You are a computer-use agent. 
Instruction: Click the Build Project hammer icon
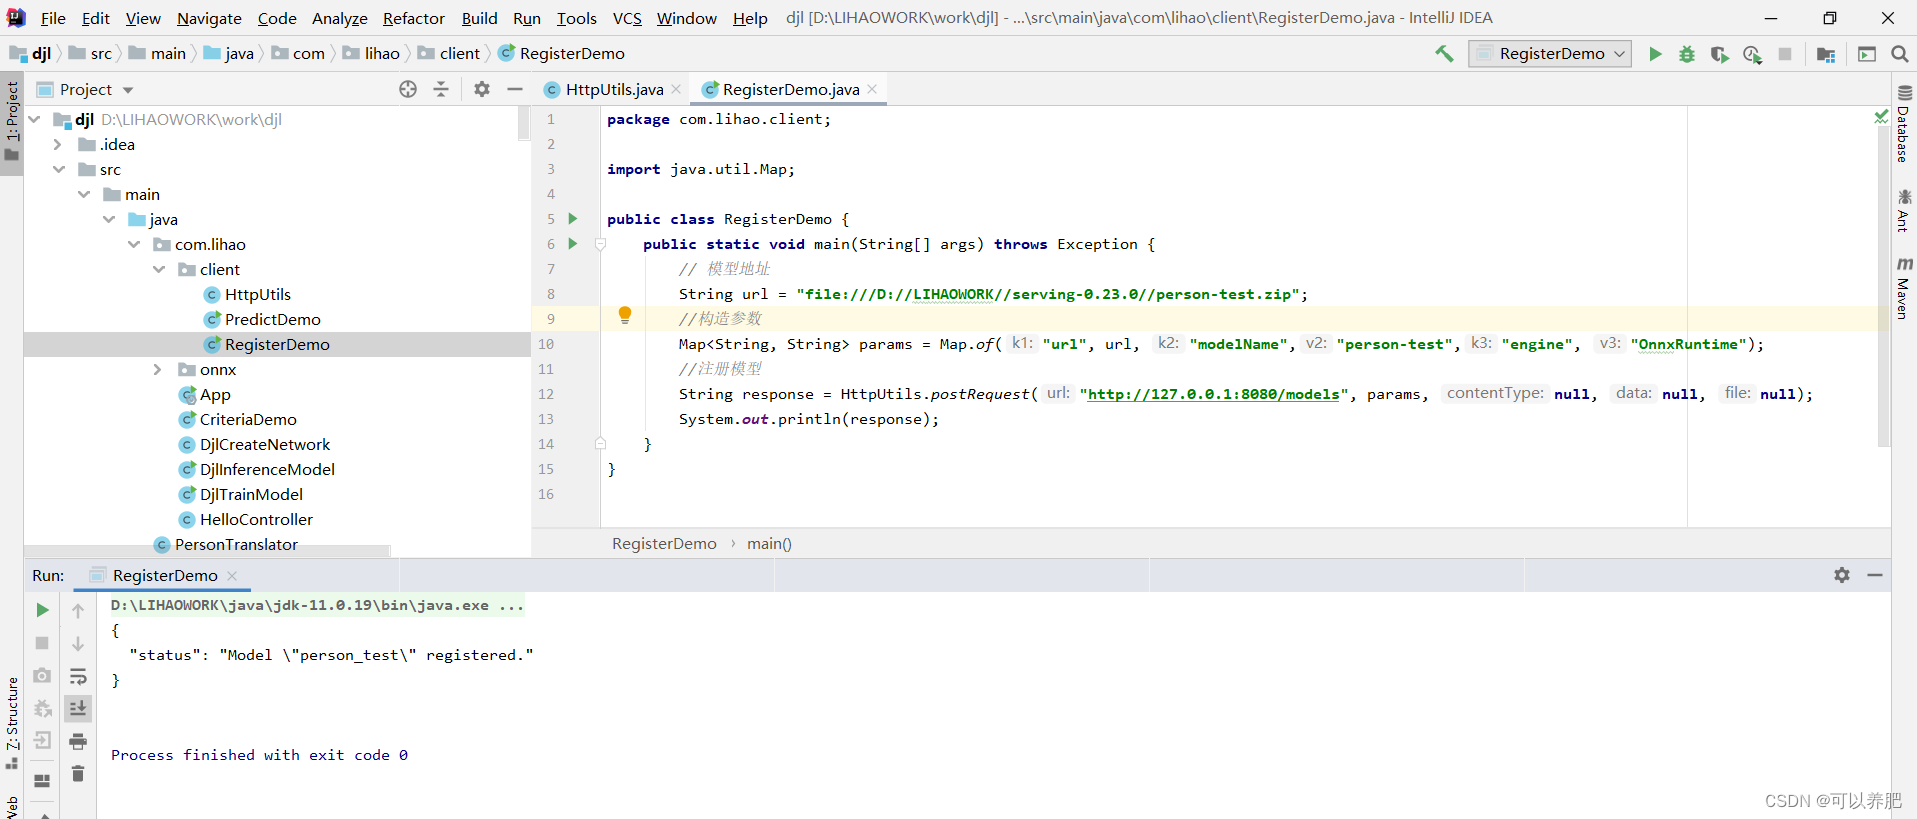1444,54
